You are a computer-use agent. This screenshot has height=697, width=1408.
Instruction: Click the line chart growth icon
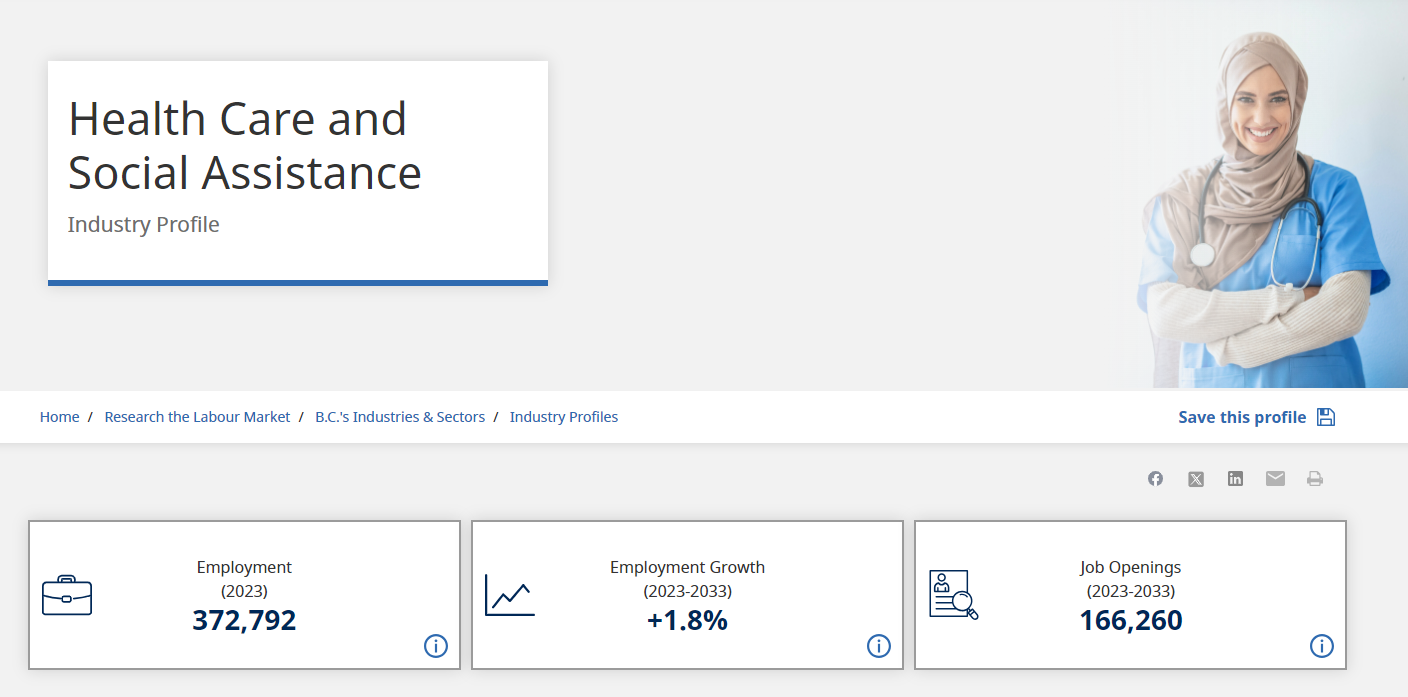coord(510,595)
